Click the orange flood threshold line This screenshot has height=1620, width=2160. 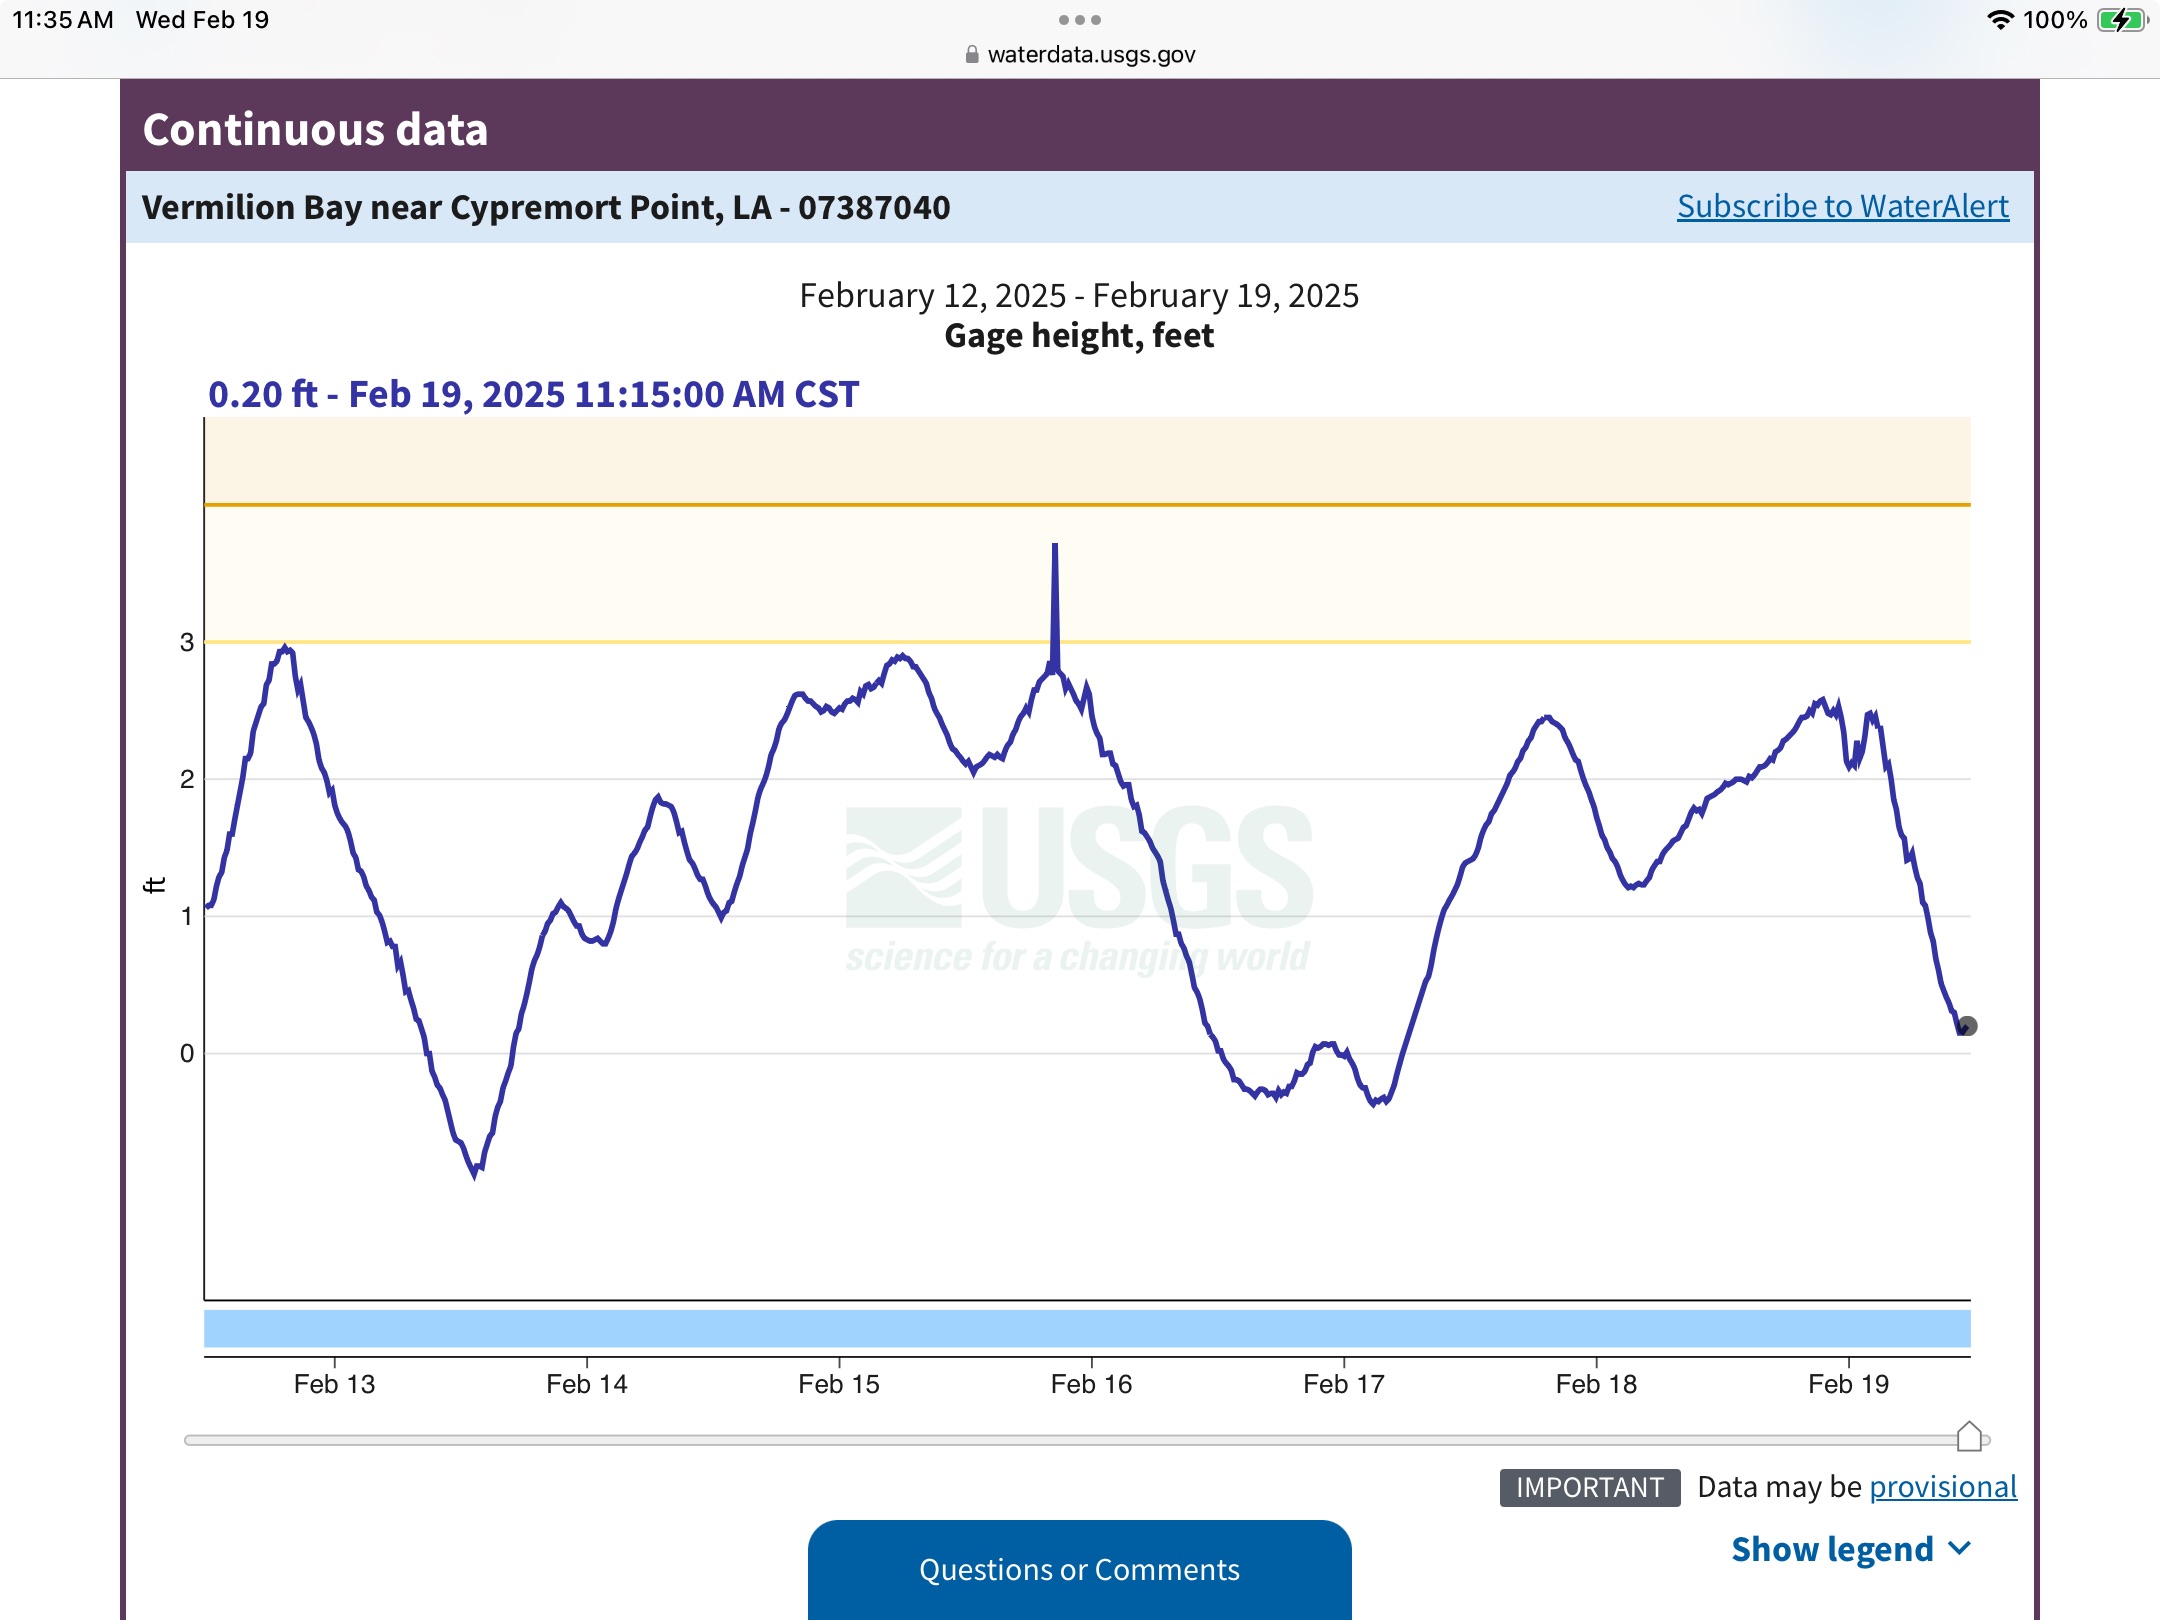coord(1087,505)
